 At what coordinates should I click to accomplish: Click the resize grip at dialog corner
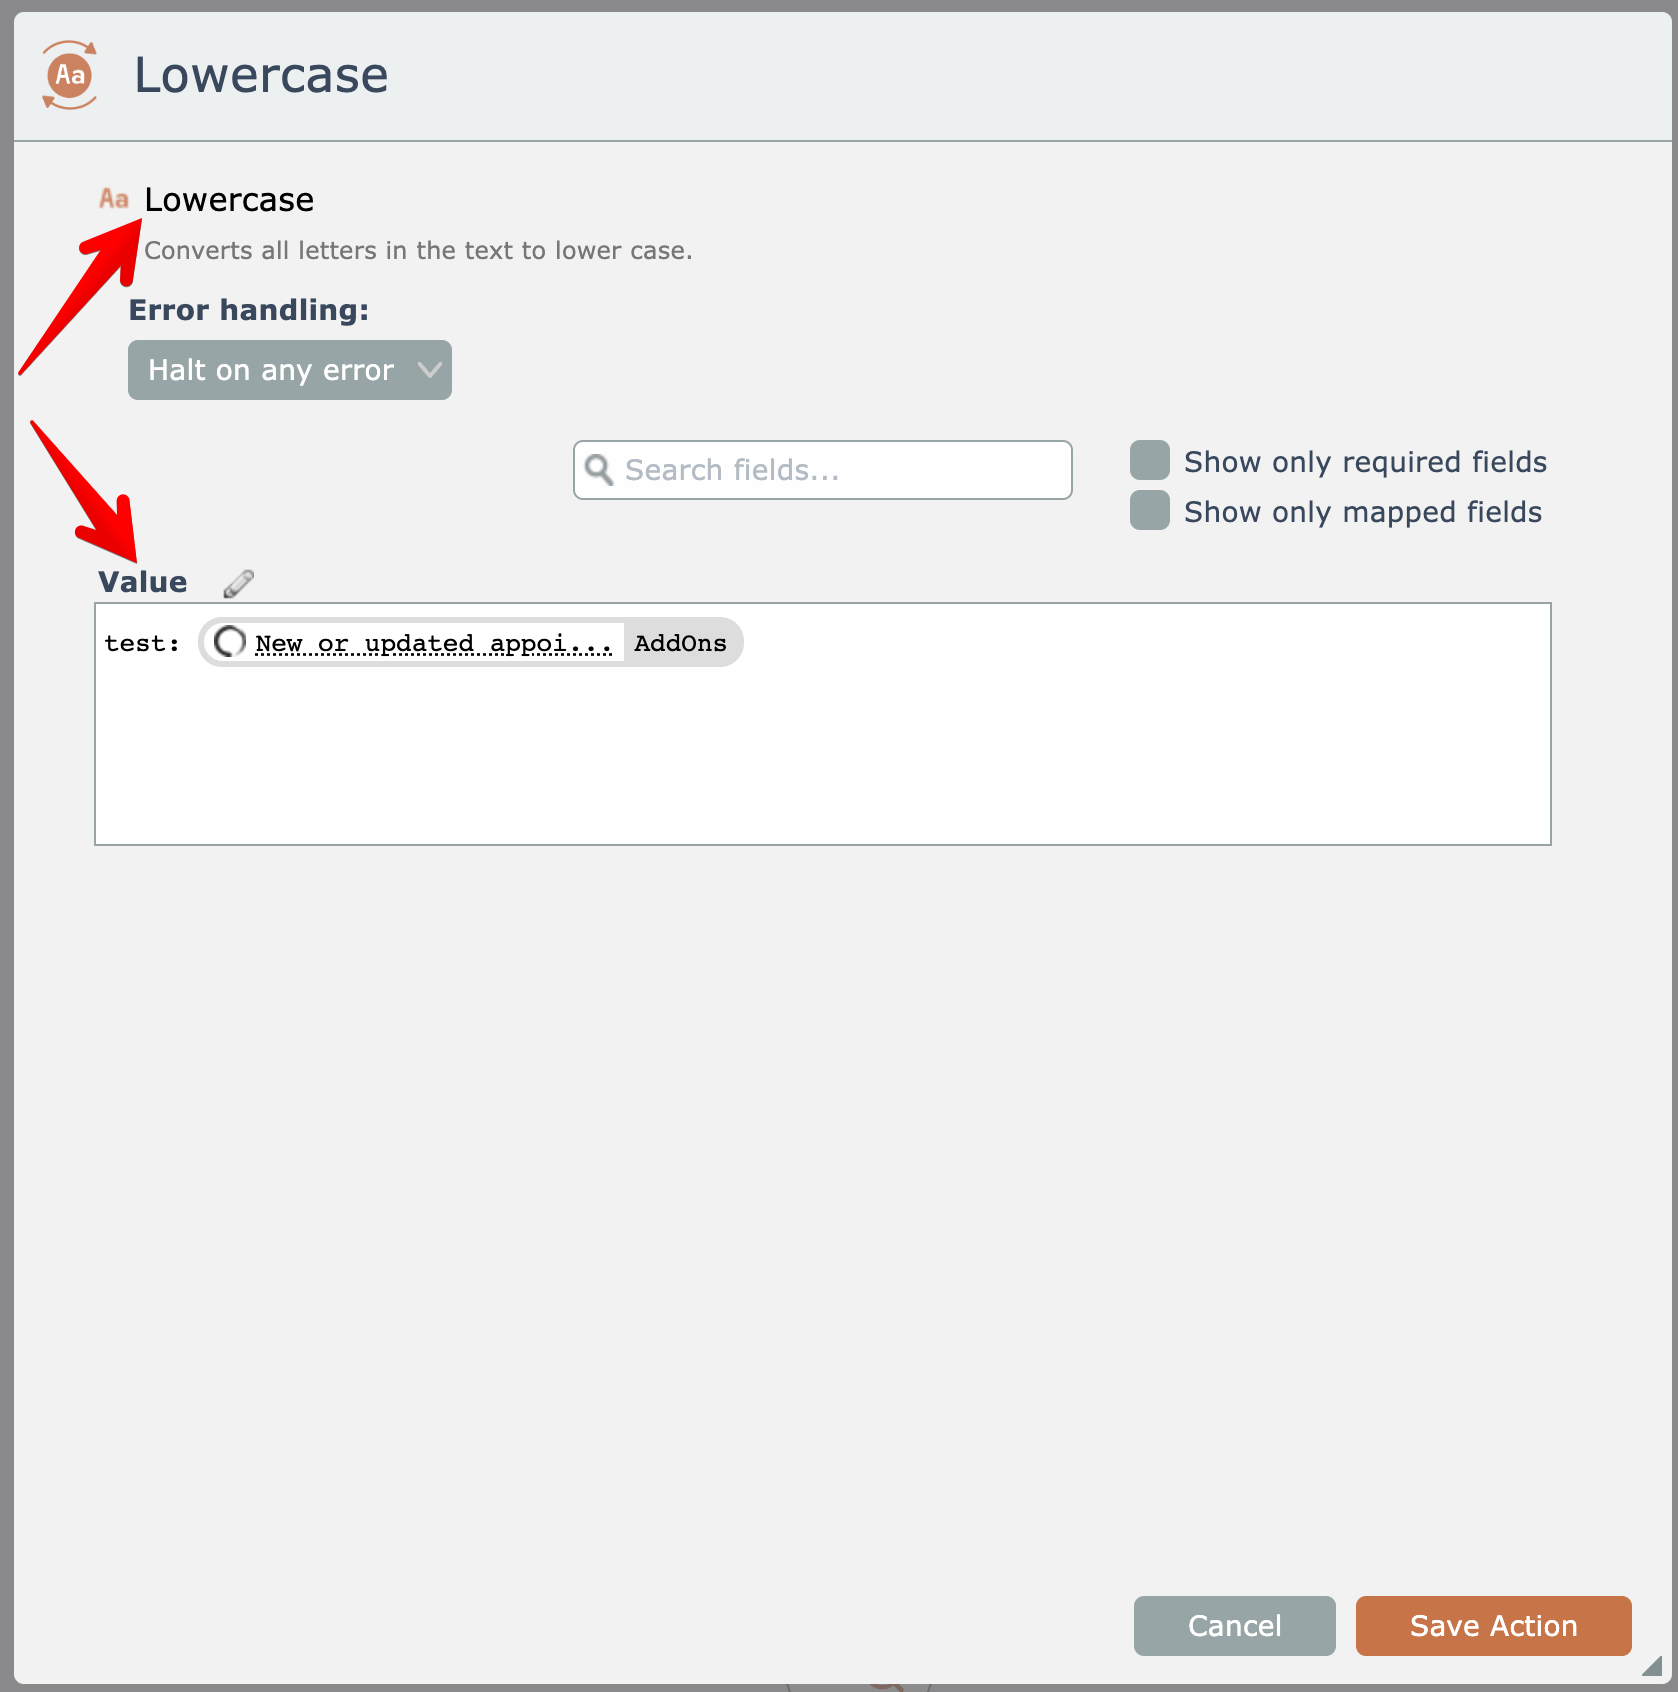1651,1666
